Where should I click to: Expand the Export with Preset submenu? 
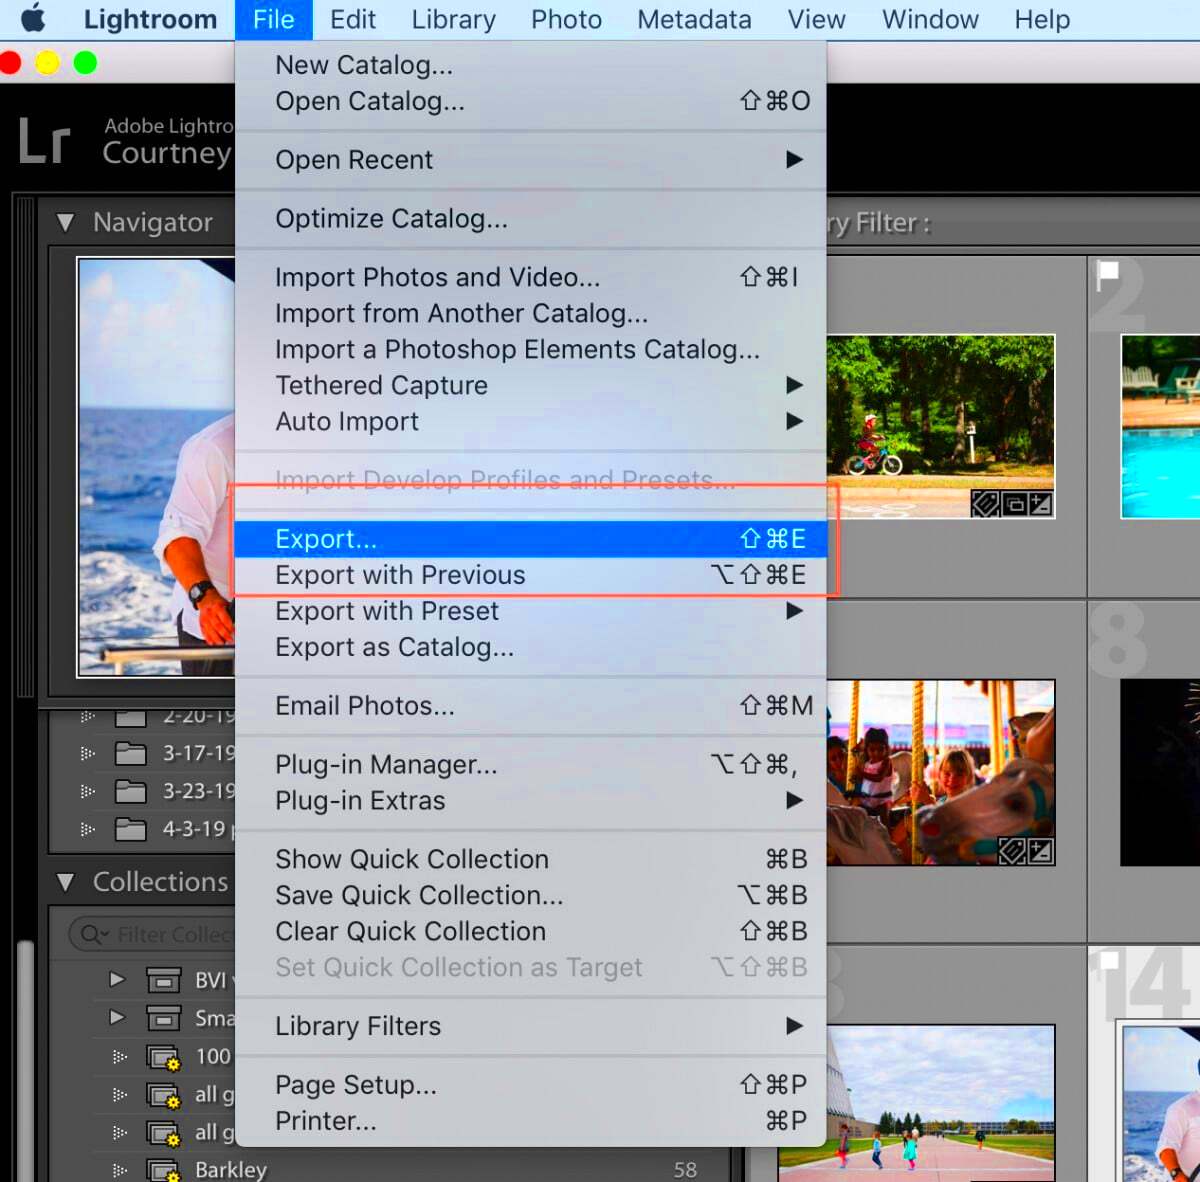[531, 611]
